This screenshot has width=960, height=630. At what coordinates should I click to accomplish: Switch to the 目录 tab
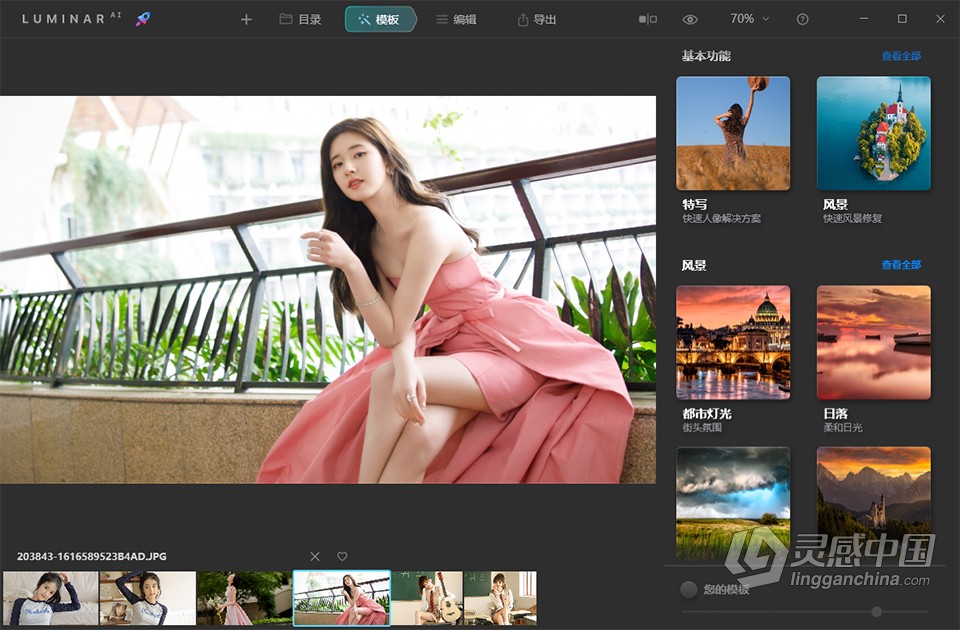pyautogui.click(x=300, y=18)
